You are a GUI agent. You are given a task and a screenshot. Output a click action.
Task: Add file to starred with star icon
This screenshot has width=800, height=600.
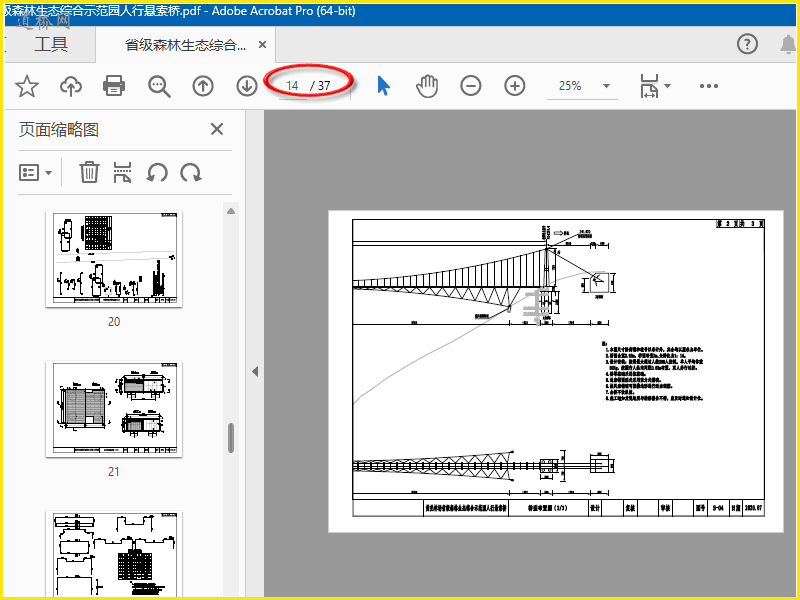(x=27, y=86)
